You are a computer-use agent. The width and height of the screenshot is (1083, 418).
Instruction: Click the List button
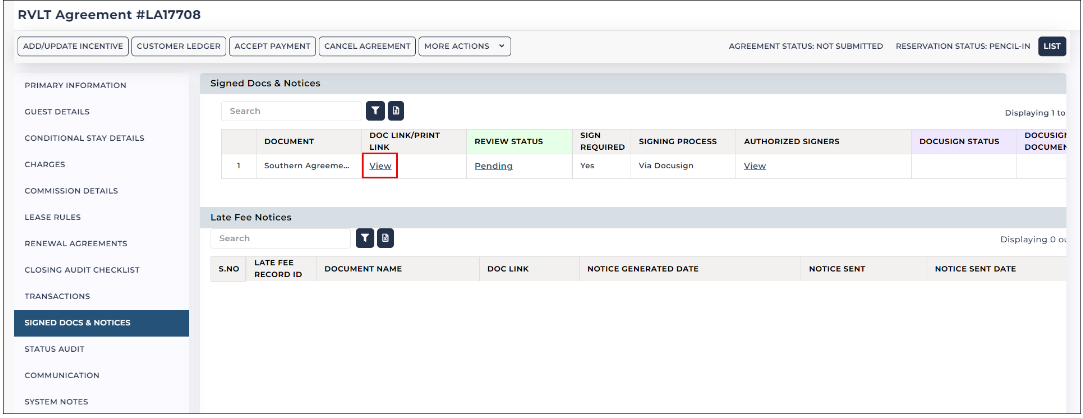coord(1052,46)
